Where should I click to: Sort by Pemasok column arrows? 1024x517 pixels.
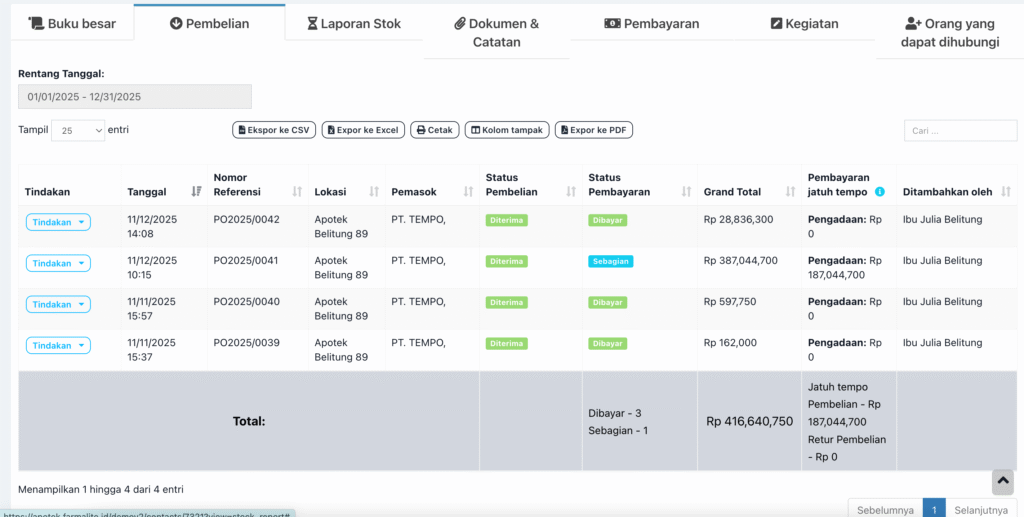[x=468, y=192]
